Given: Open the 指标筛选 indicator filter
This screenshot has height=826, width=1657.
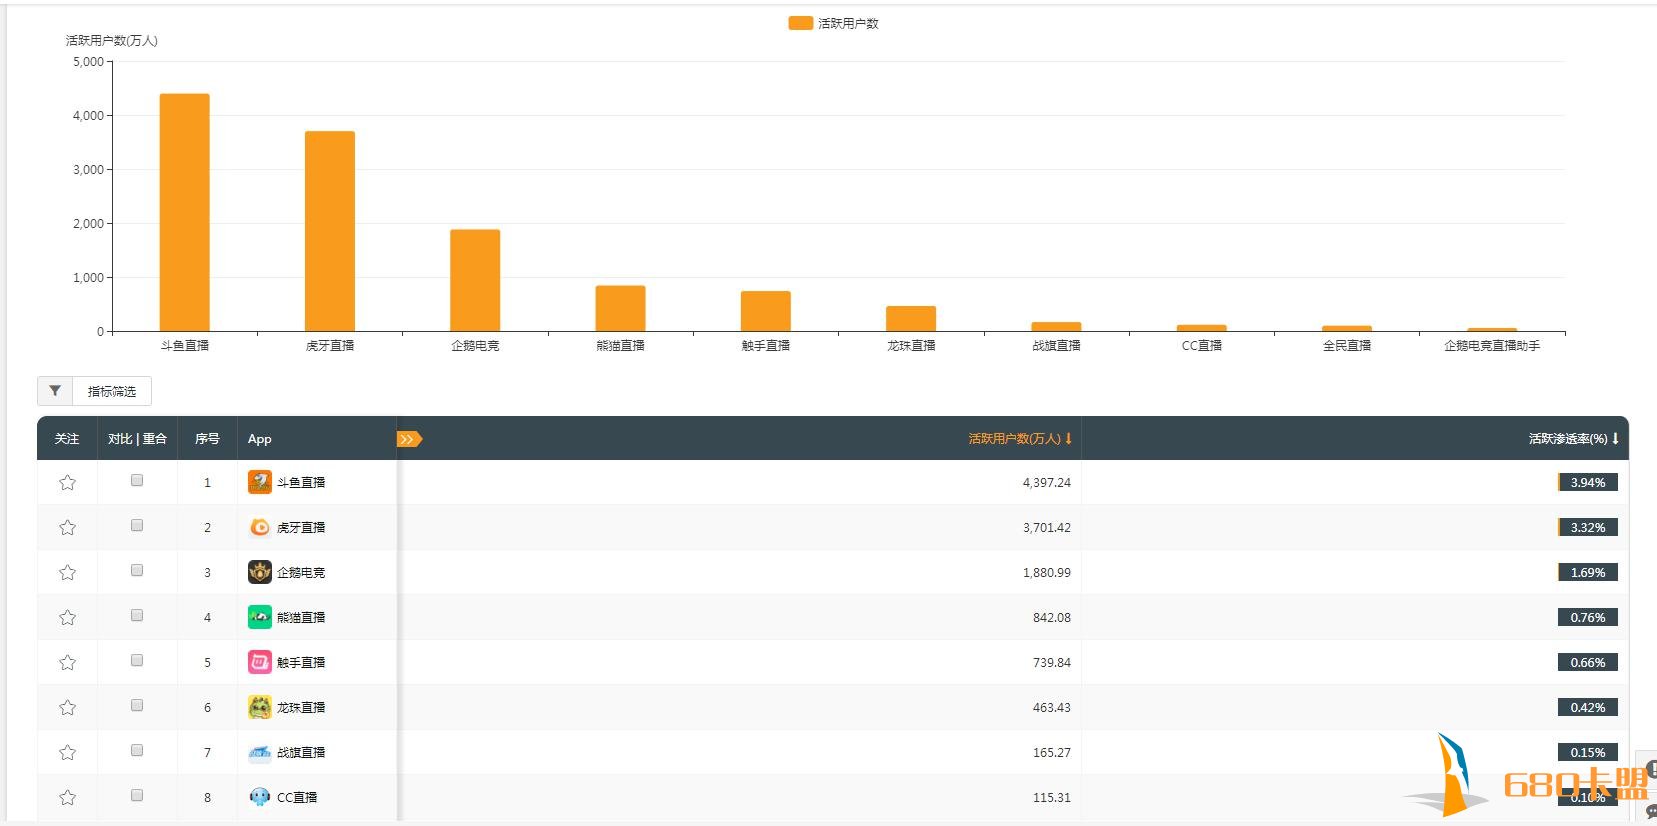Looking at the screenshot, I should point(111,391).
